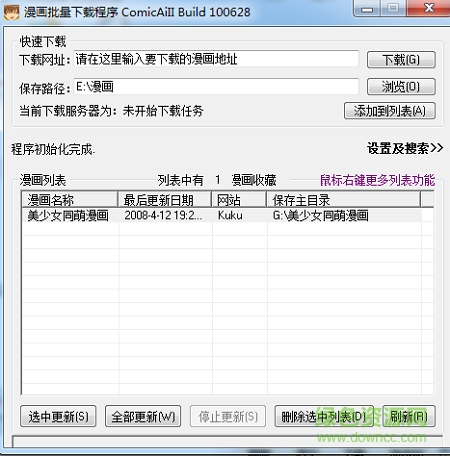This screenshot has height=456, width=450.
Task: Expand the 设置及搜索>> settings panel
Action: [x=405, y=148]
